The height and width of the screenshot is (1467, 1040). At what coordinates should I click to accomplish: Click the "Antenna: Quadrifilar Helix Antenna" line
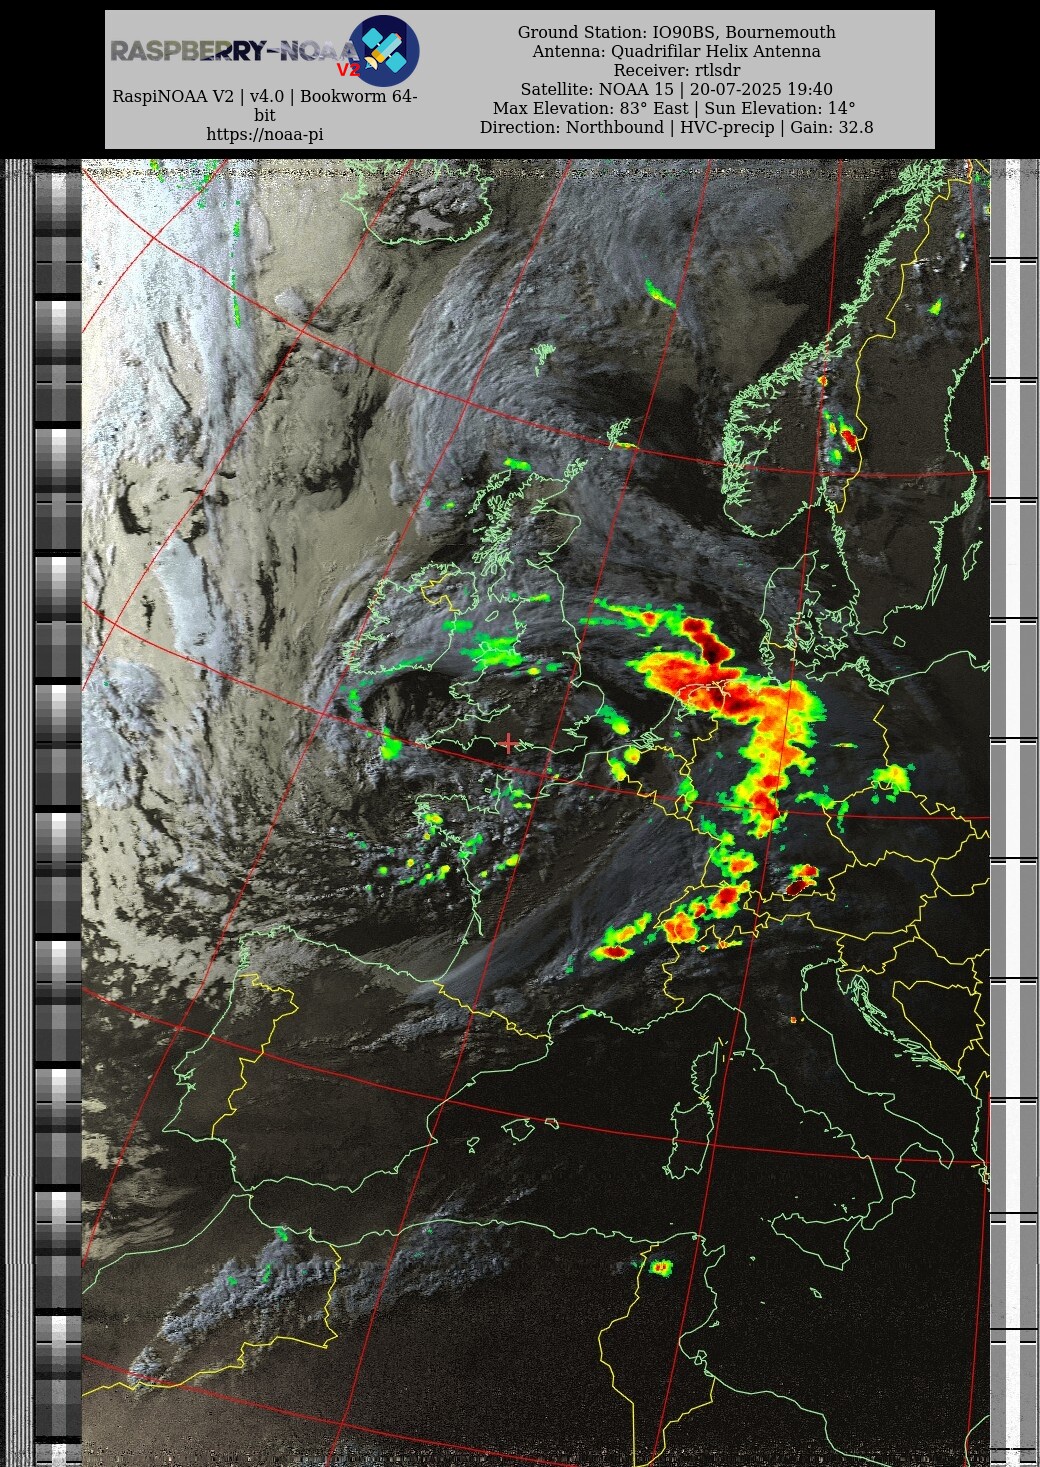(677, 51)
